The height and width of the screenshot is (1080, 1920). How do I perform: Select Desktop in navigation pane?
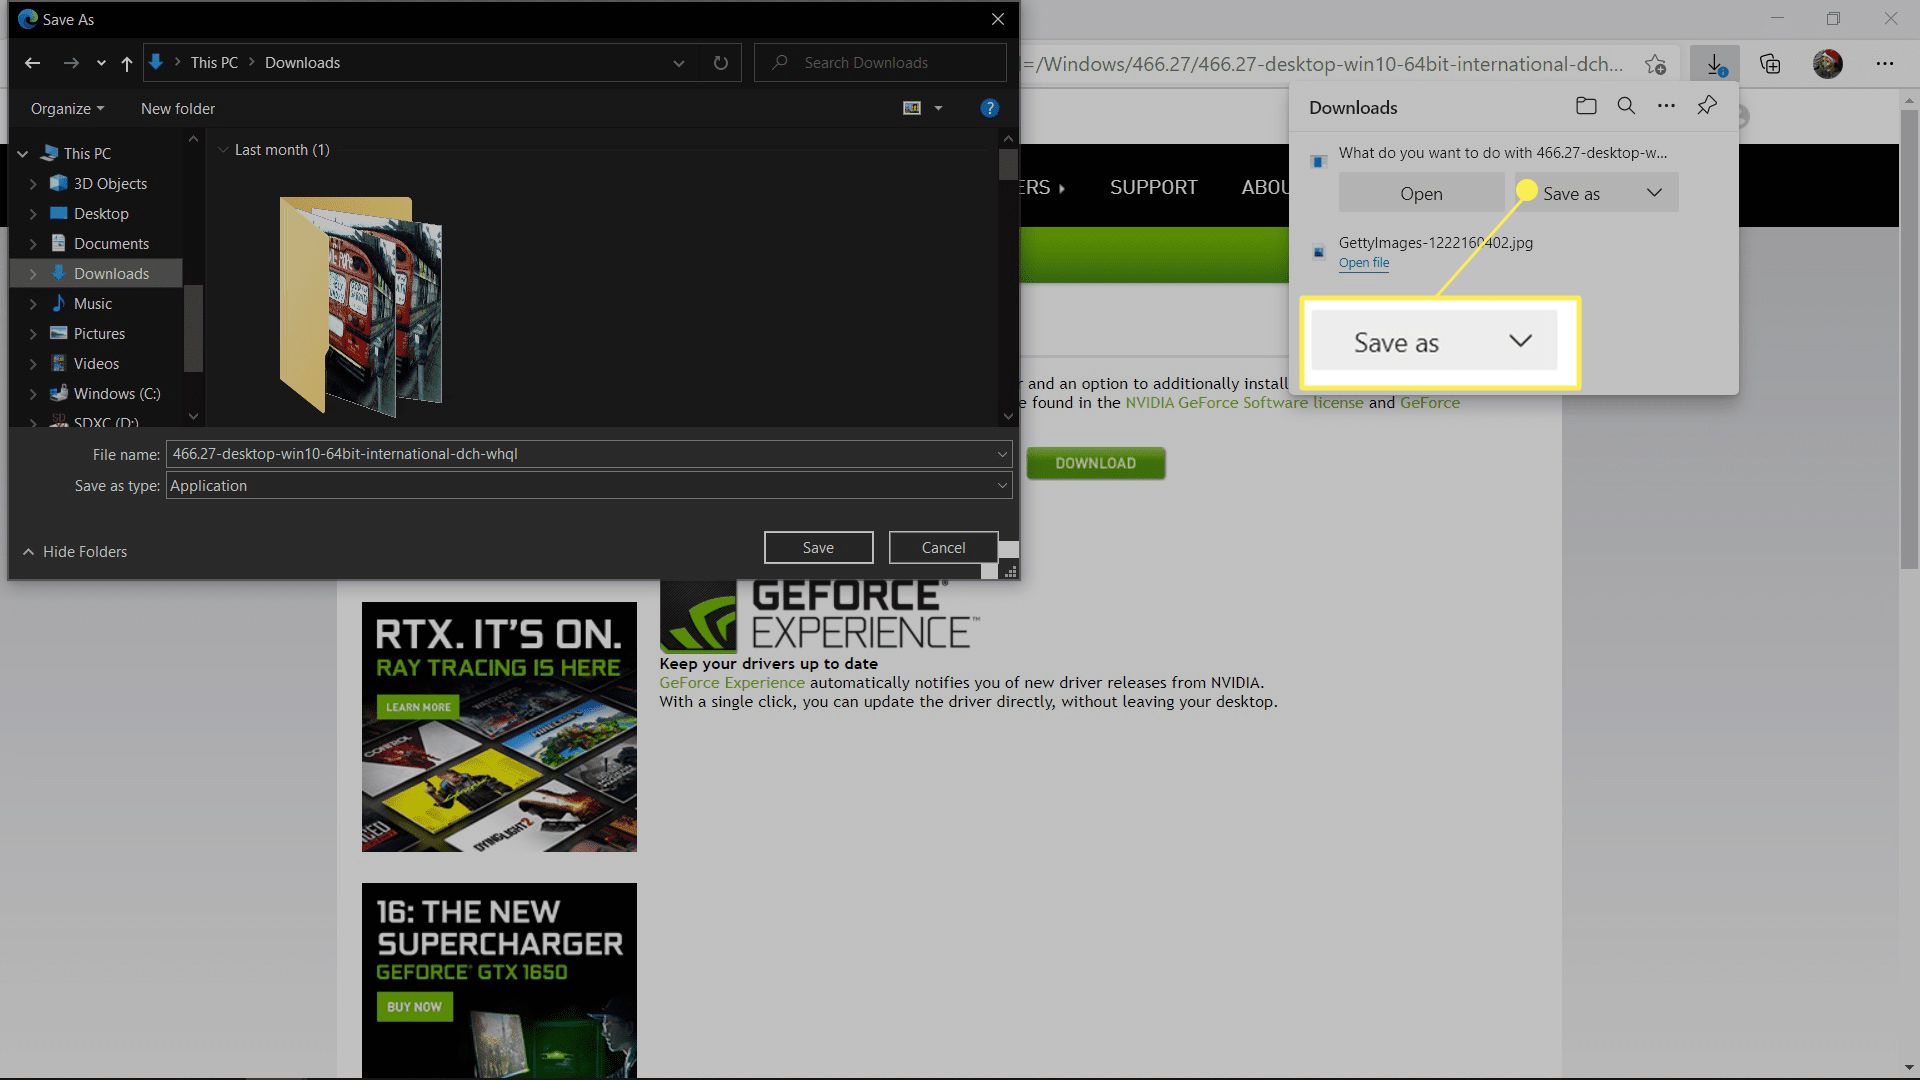(101, 214)
